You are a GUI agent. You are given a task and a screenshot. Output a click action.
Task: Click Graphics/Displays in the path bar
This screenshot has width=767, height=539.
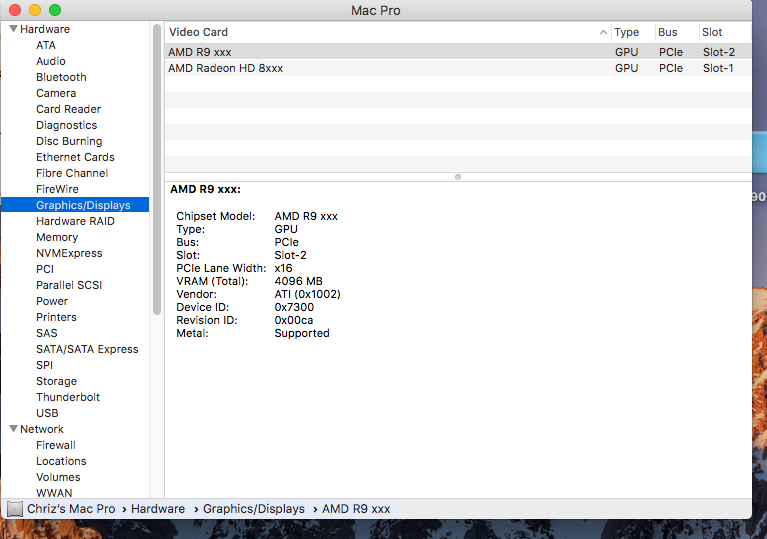[254, 509]
